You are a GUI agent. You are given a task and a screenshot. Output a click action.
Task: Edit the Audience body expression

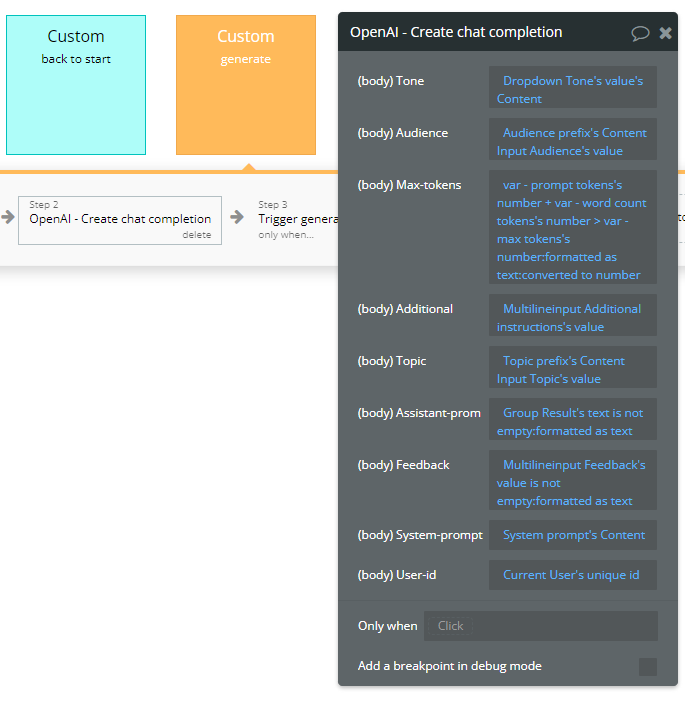coord(573,139)
